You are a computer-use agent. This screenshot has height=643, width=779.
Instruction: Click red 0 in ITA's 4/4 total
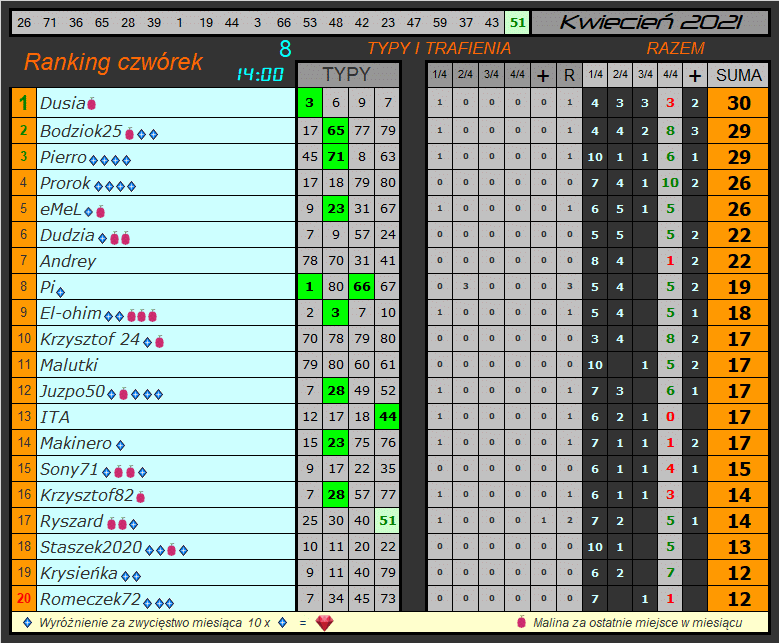[670, 417]
